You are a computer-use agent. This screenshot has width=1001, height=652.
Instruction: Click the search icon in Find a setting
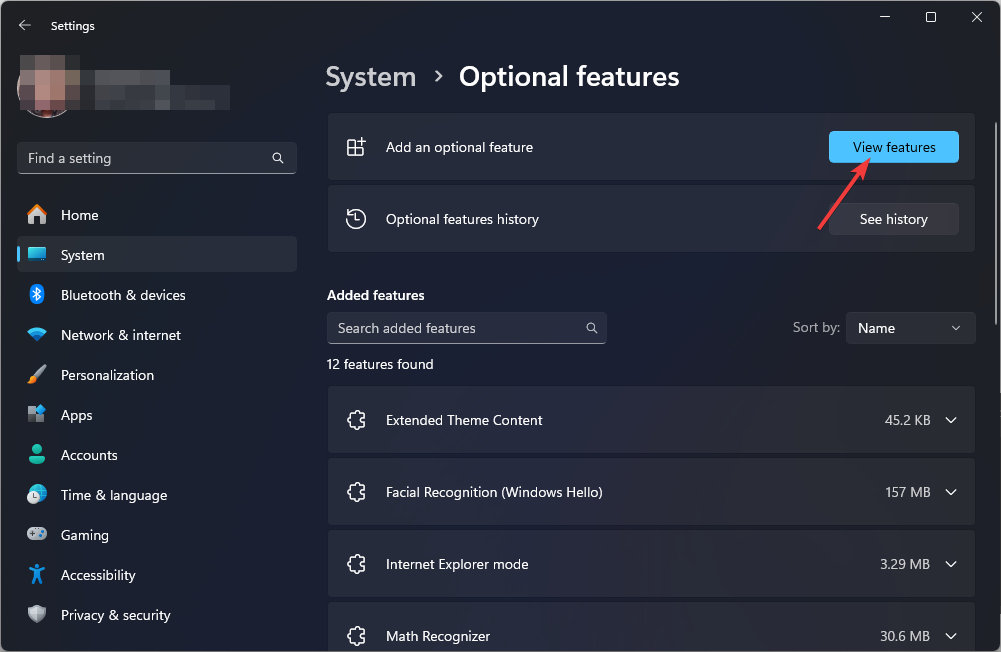[278, 158]
